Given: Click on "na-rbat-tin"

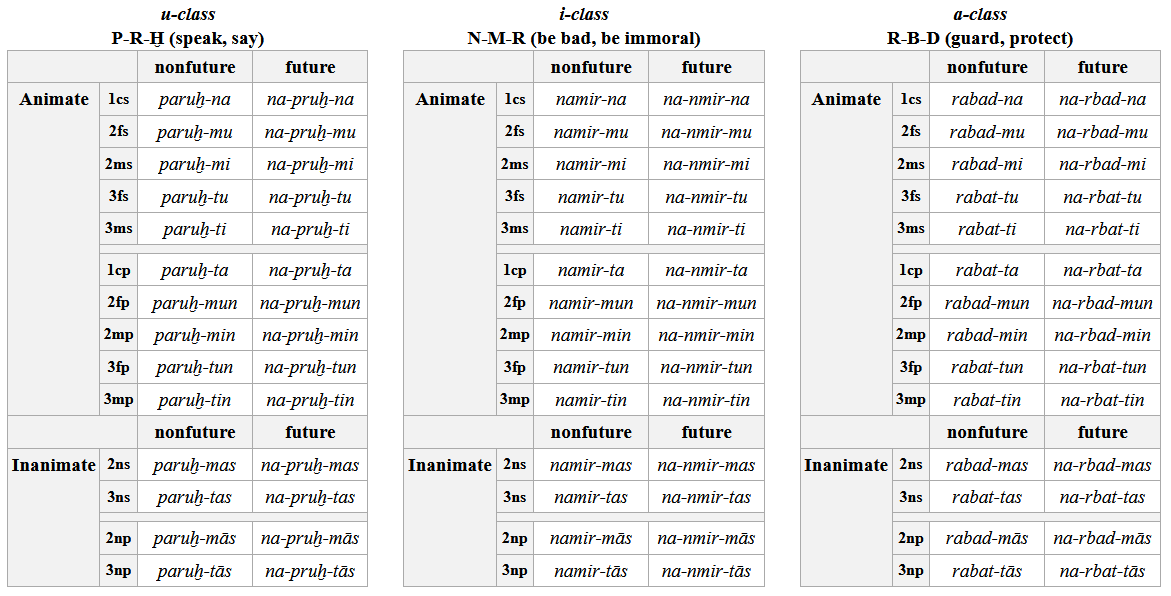Looking at the screenshot, I should point(1102,400).
